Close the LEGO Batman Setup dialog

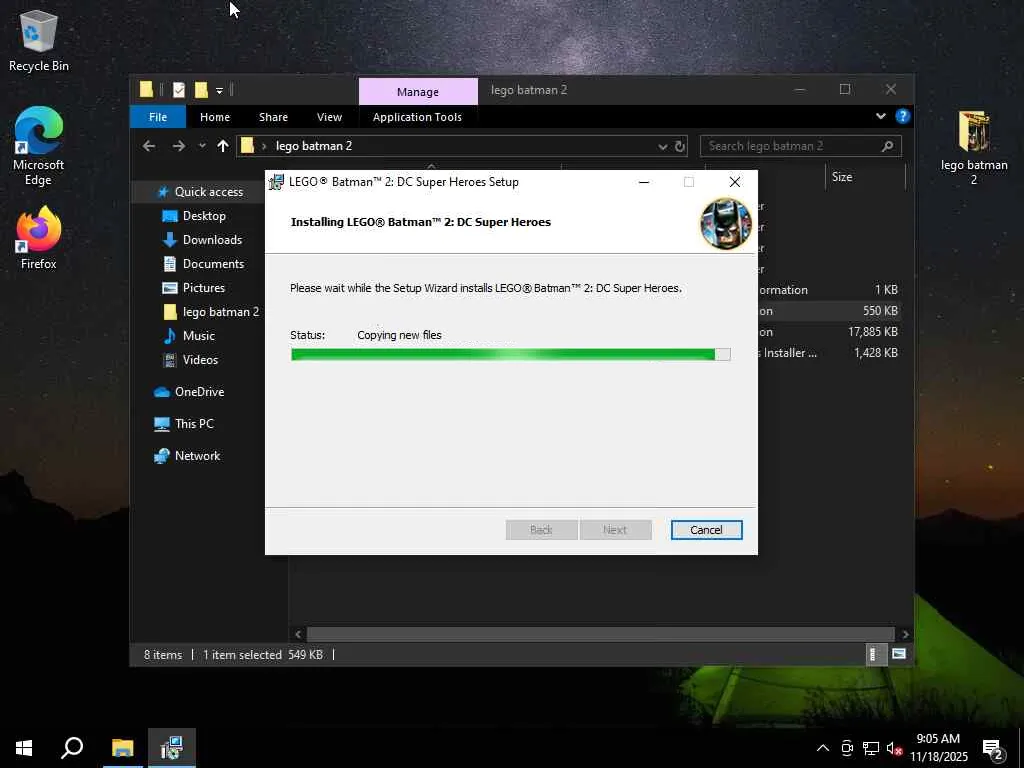click(x=735, y=182)
